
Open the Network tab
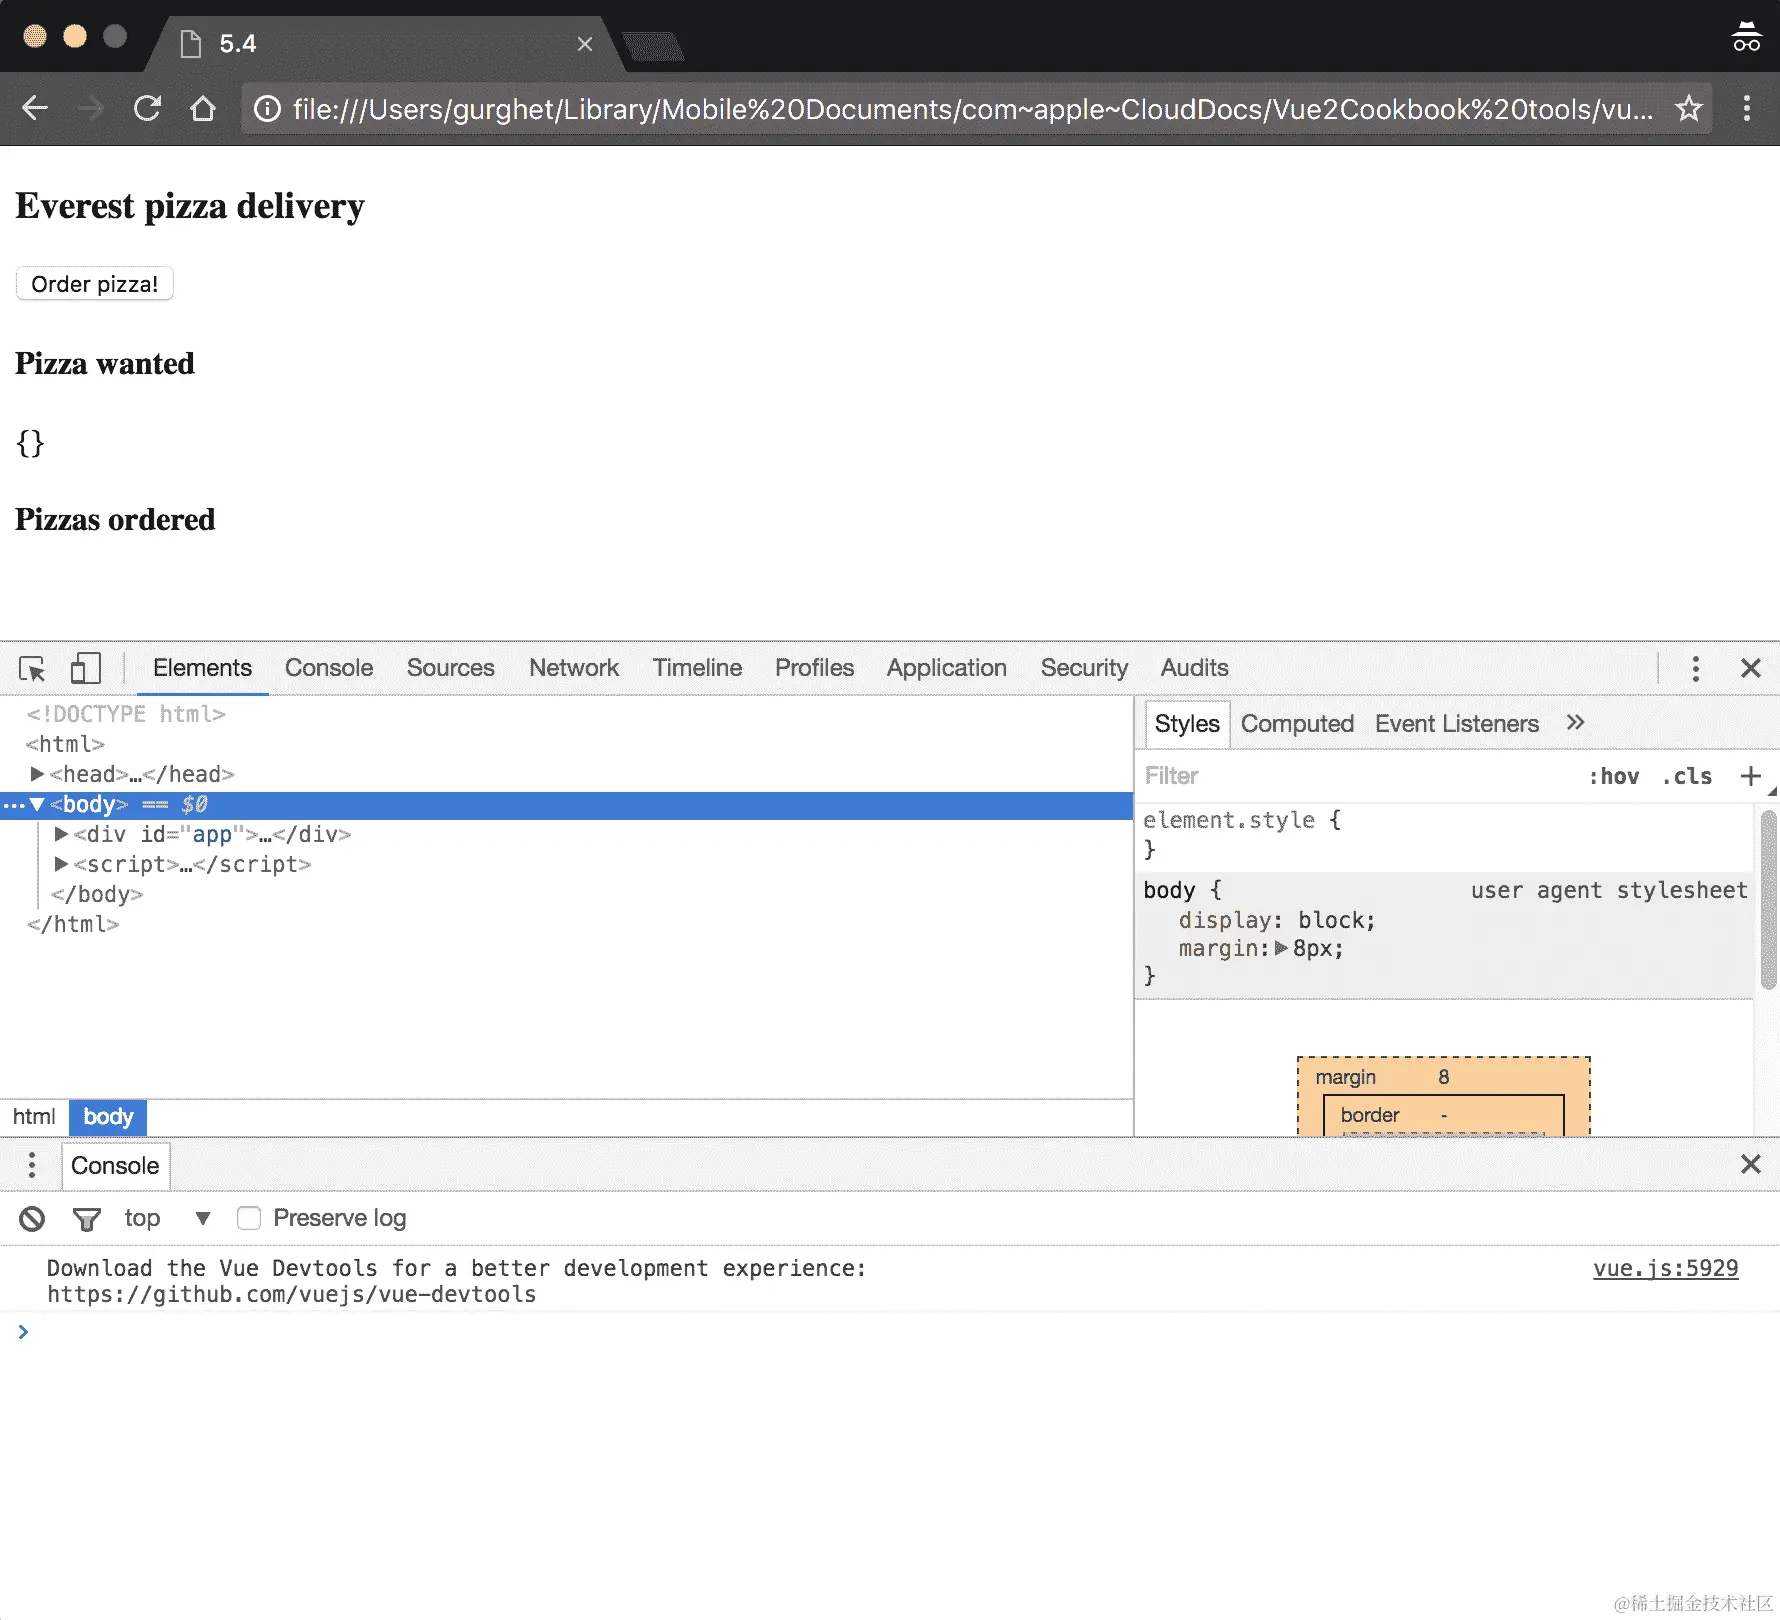[x=574, y=668]
